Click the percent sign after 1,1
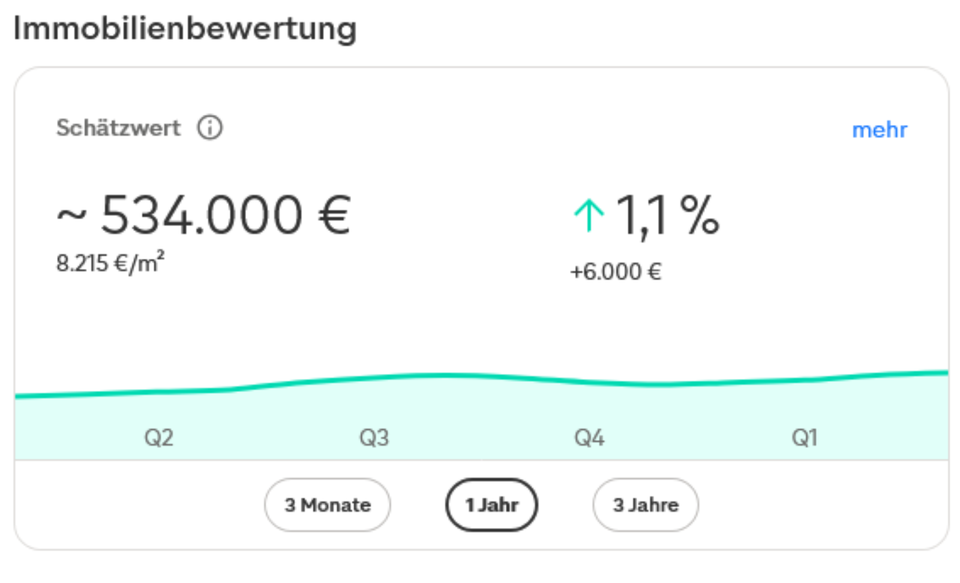This screenshot has width=960, height=583. point(701,216)
